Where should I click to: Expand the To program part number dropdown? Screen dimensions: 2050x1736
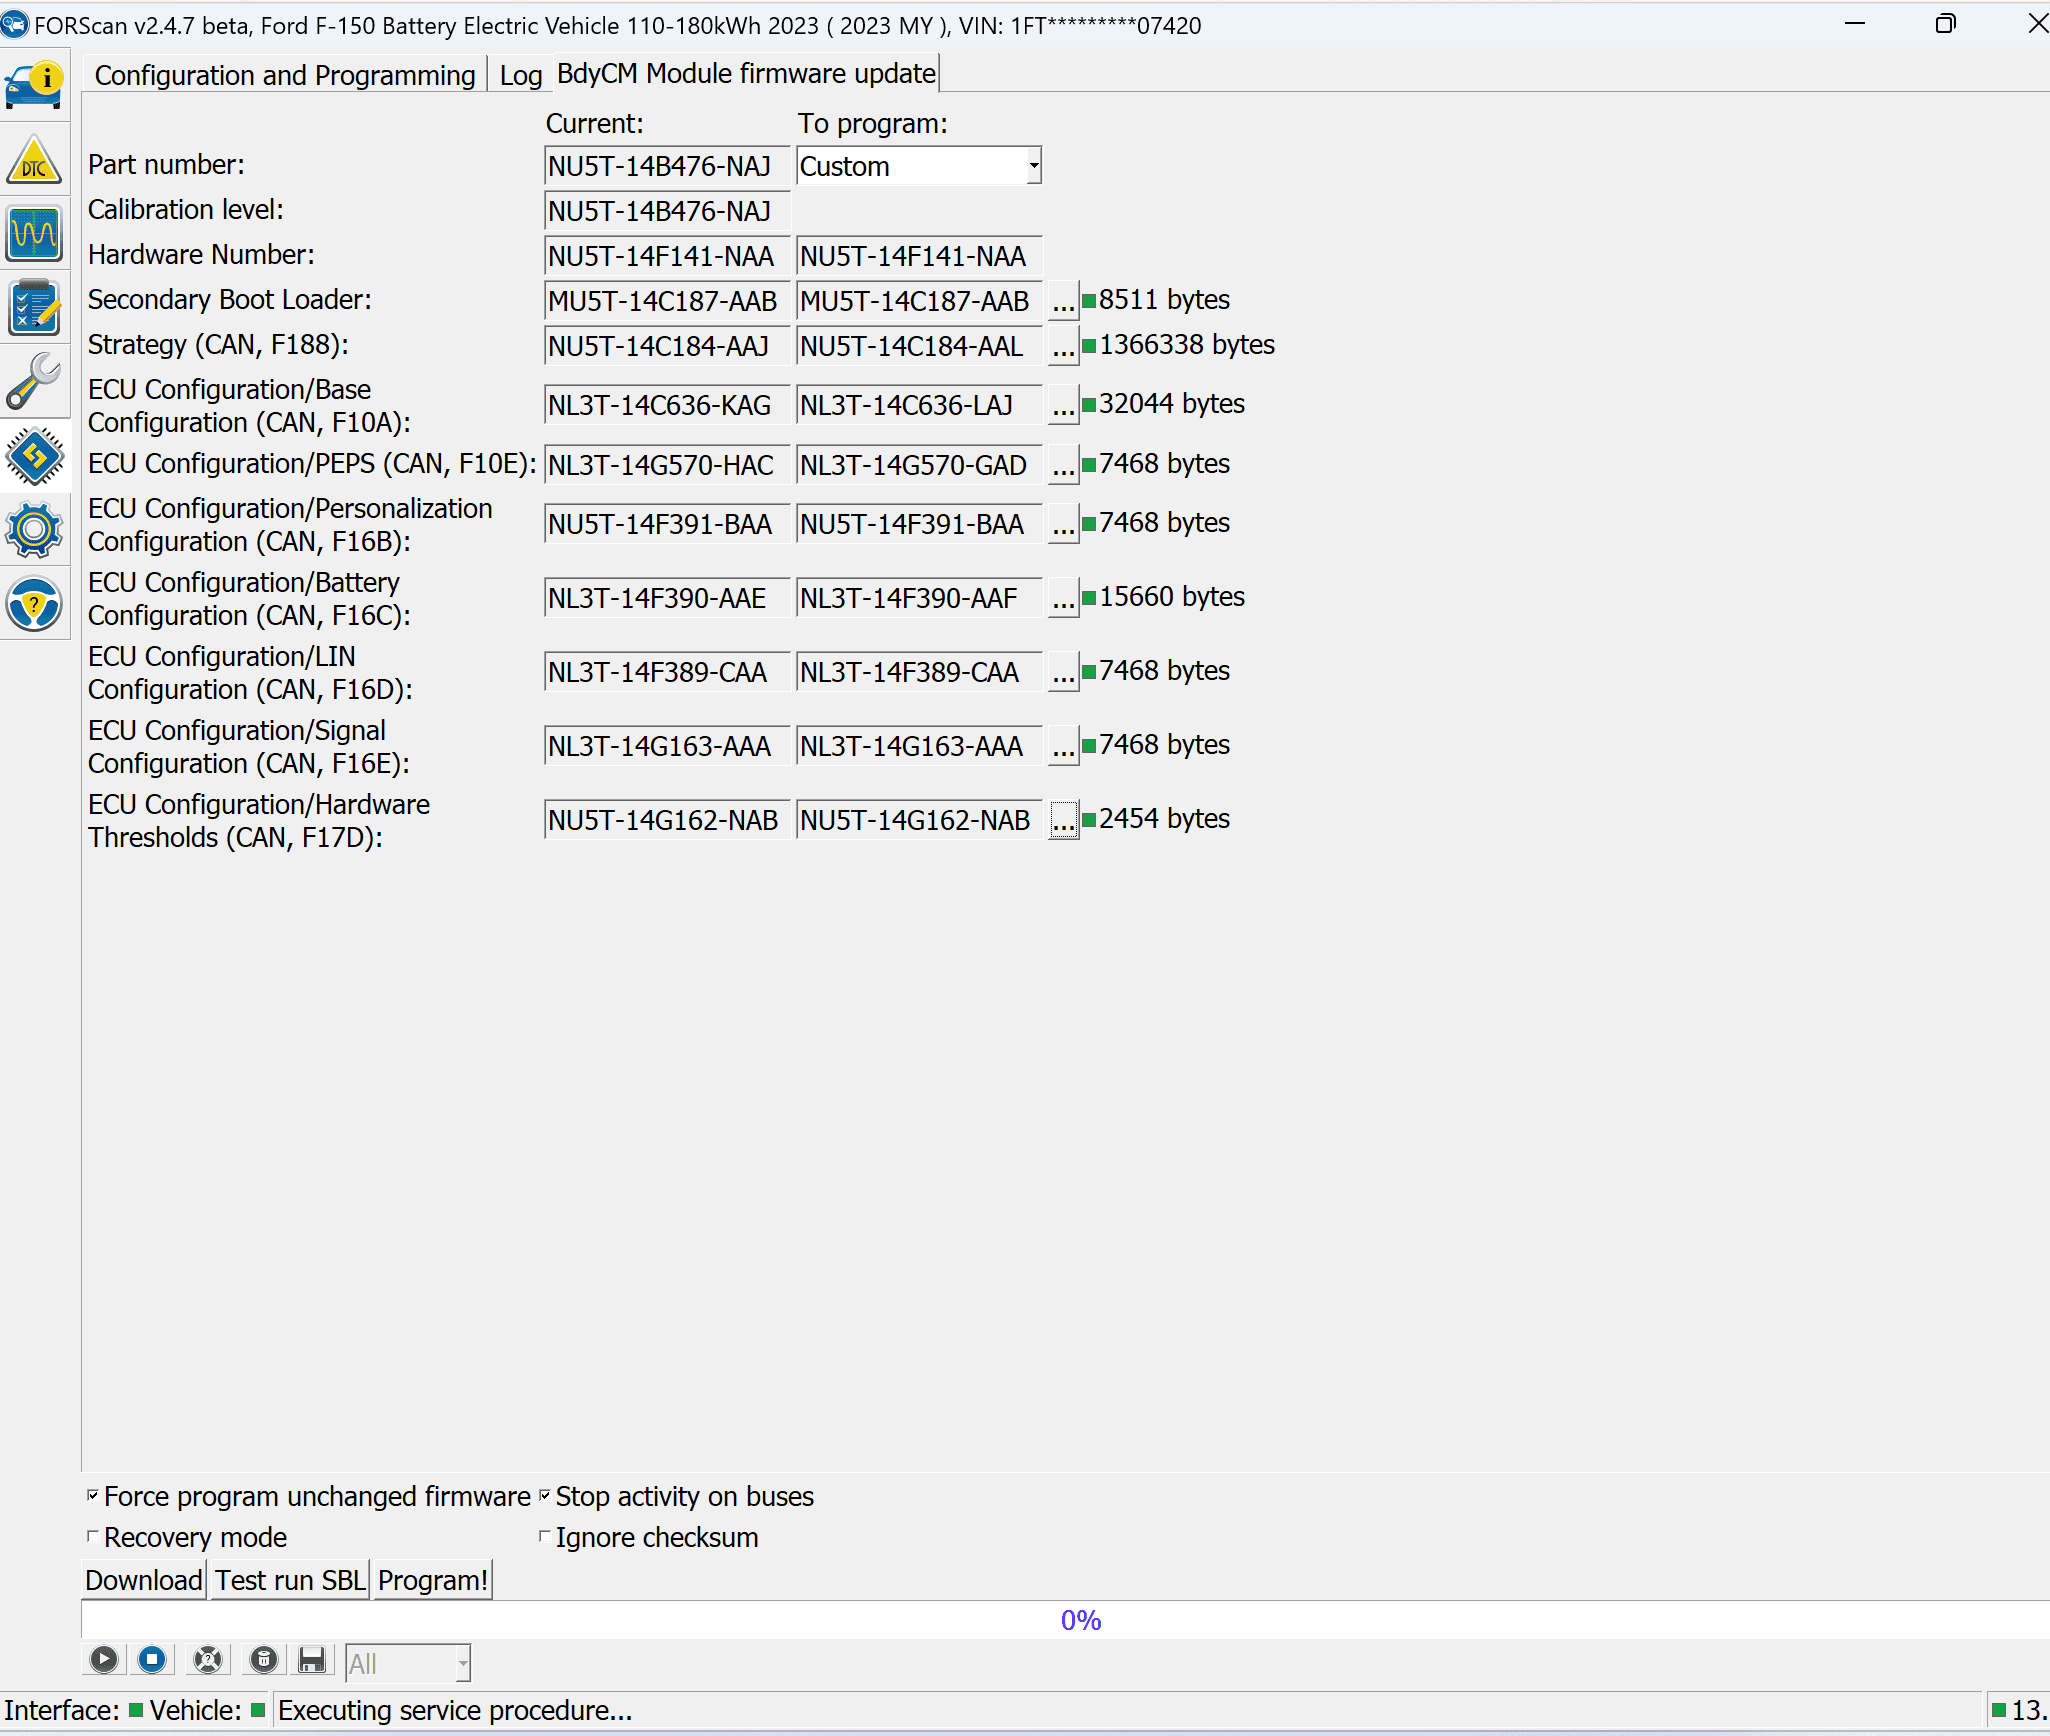(x=1034, y=165)
